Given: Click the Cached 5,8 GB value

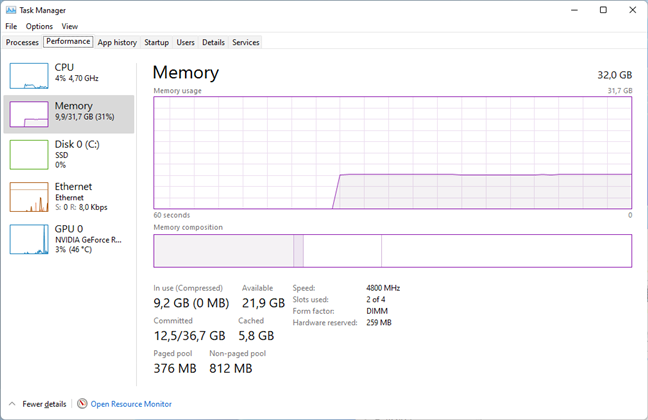Looking at the screenshot, I should [256, 336].
